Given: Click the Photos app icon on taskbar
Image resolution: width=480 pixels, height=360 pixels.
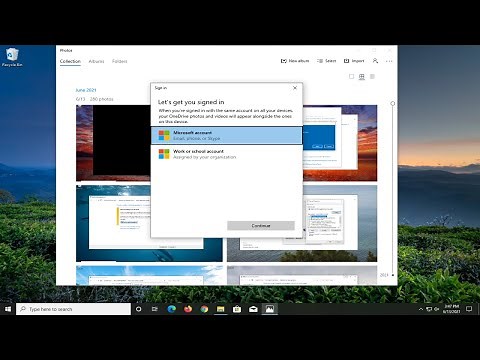Looking at the screenshot, I should coord(270,309).
